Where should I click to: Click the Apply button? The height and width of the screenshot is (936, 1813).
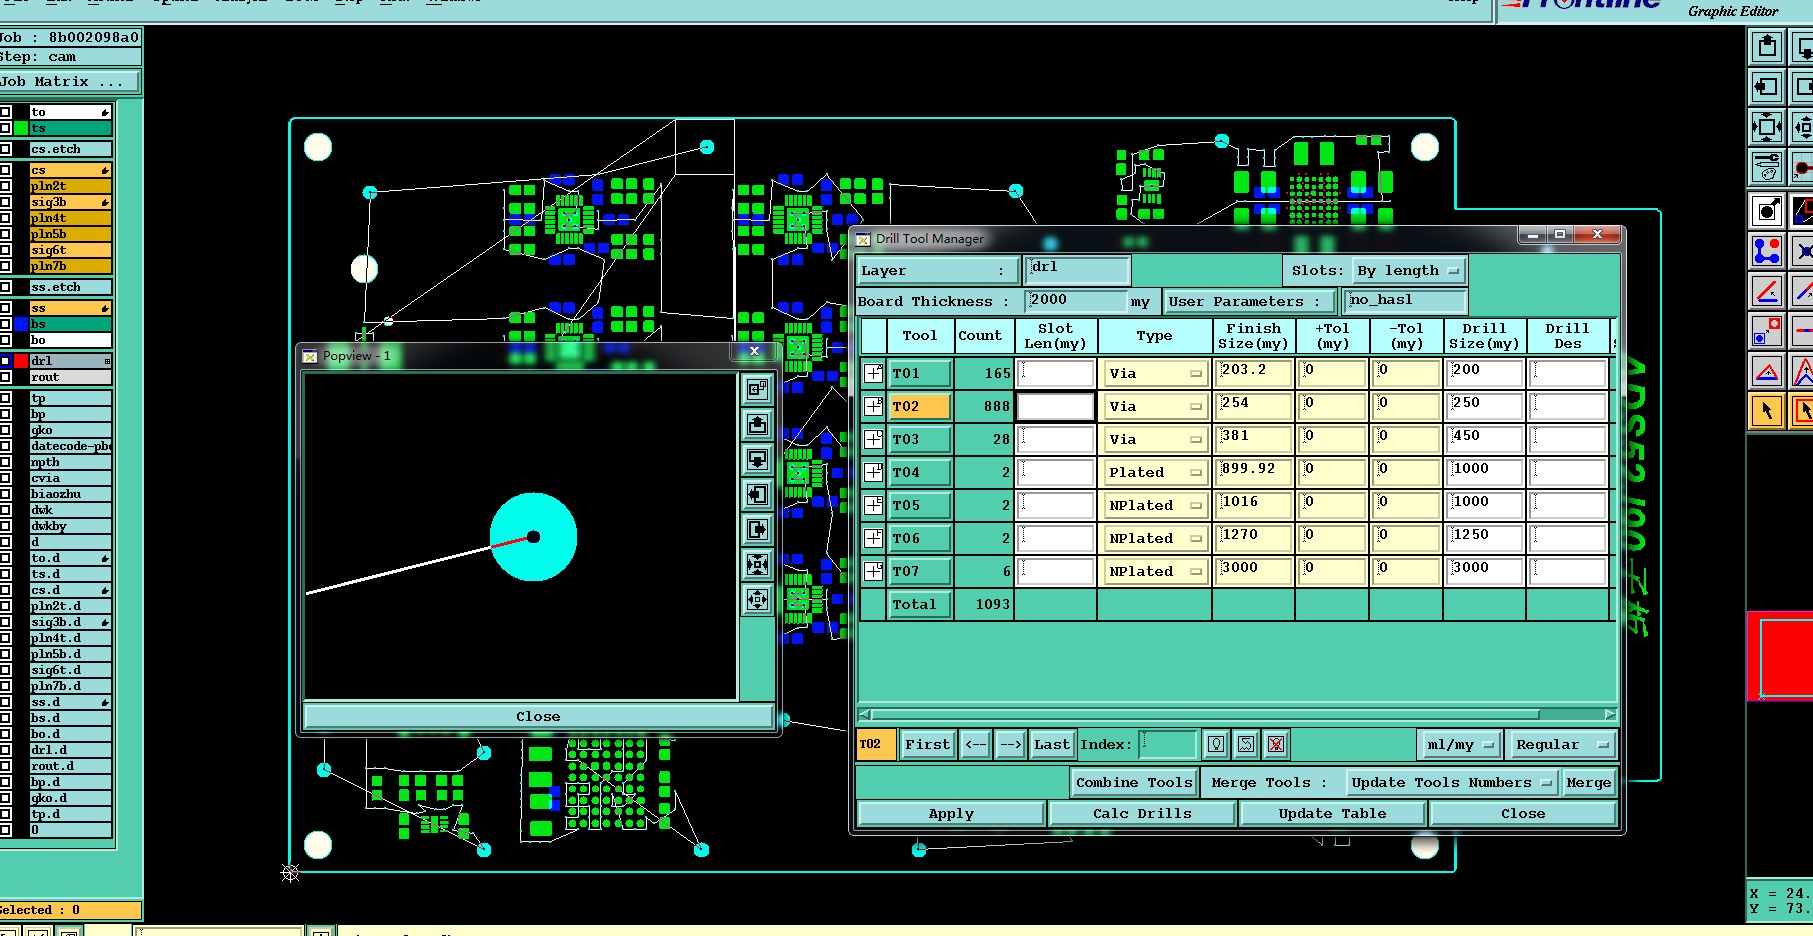(x=951, y=814)
